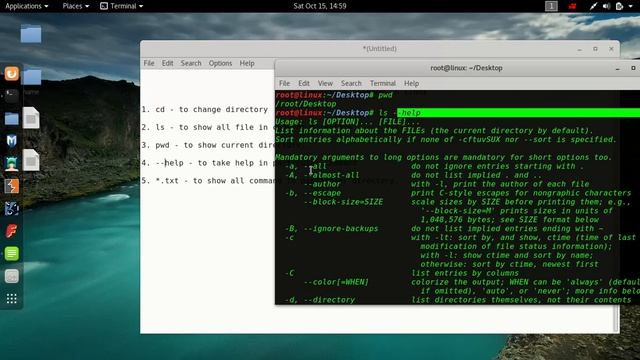Click the workspace 1 indicator in the top bar
640x360 pixels.
(x=551, y=6)
